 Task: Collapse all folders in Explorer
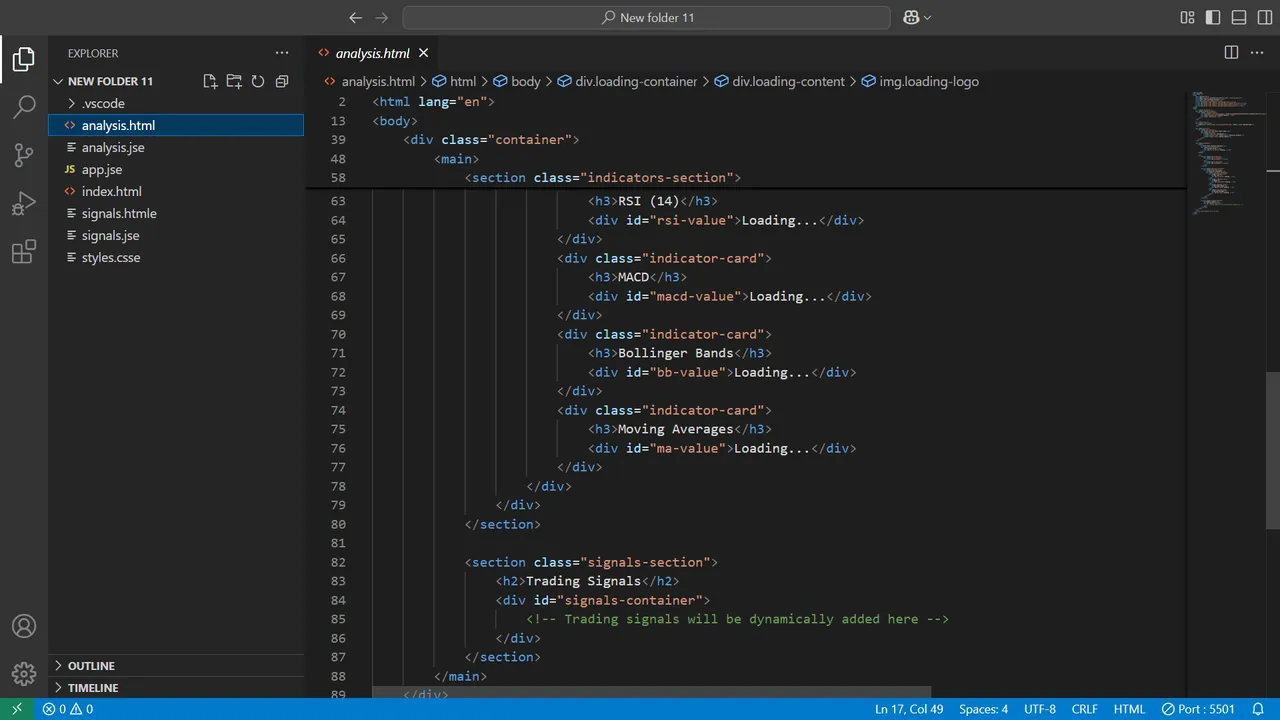click(x=282, y=81)
